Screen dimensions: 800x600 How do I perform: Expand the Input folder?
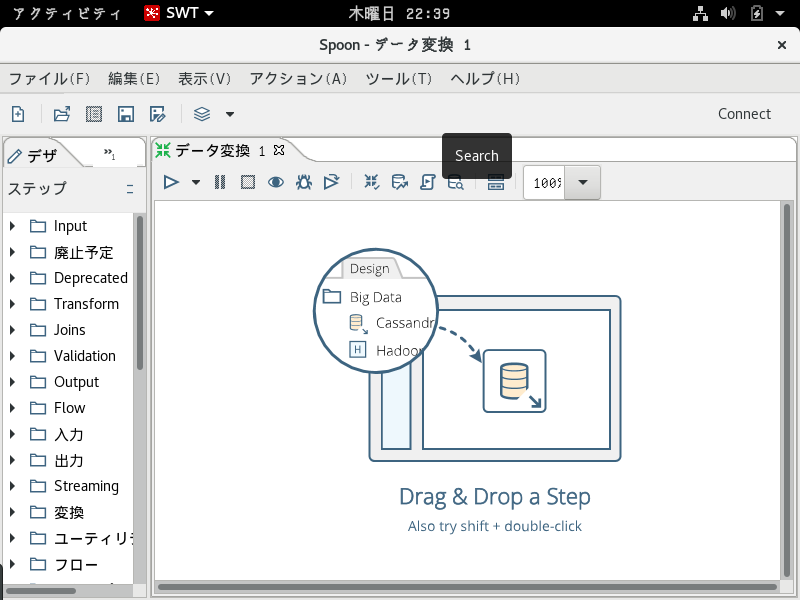coord(13,226)
